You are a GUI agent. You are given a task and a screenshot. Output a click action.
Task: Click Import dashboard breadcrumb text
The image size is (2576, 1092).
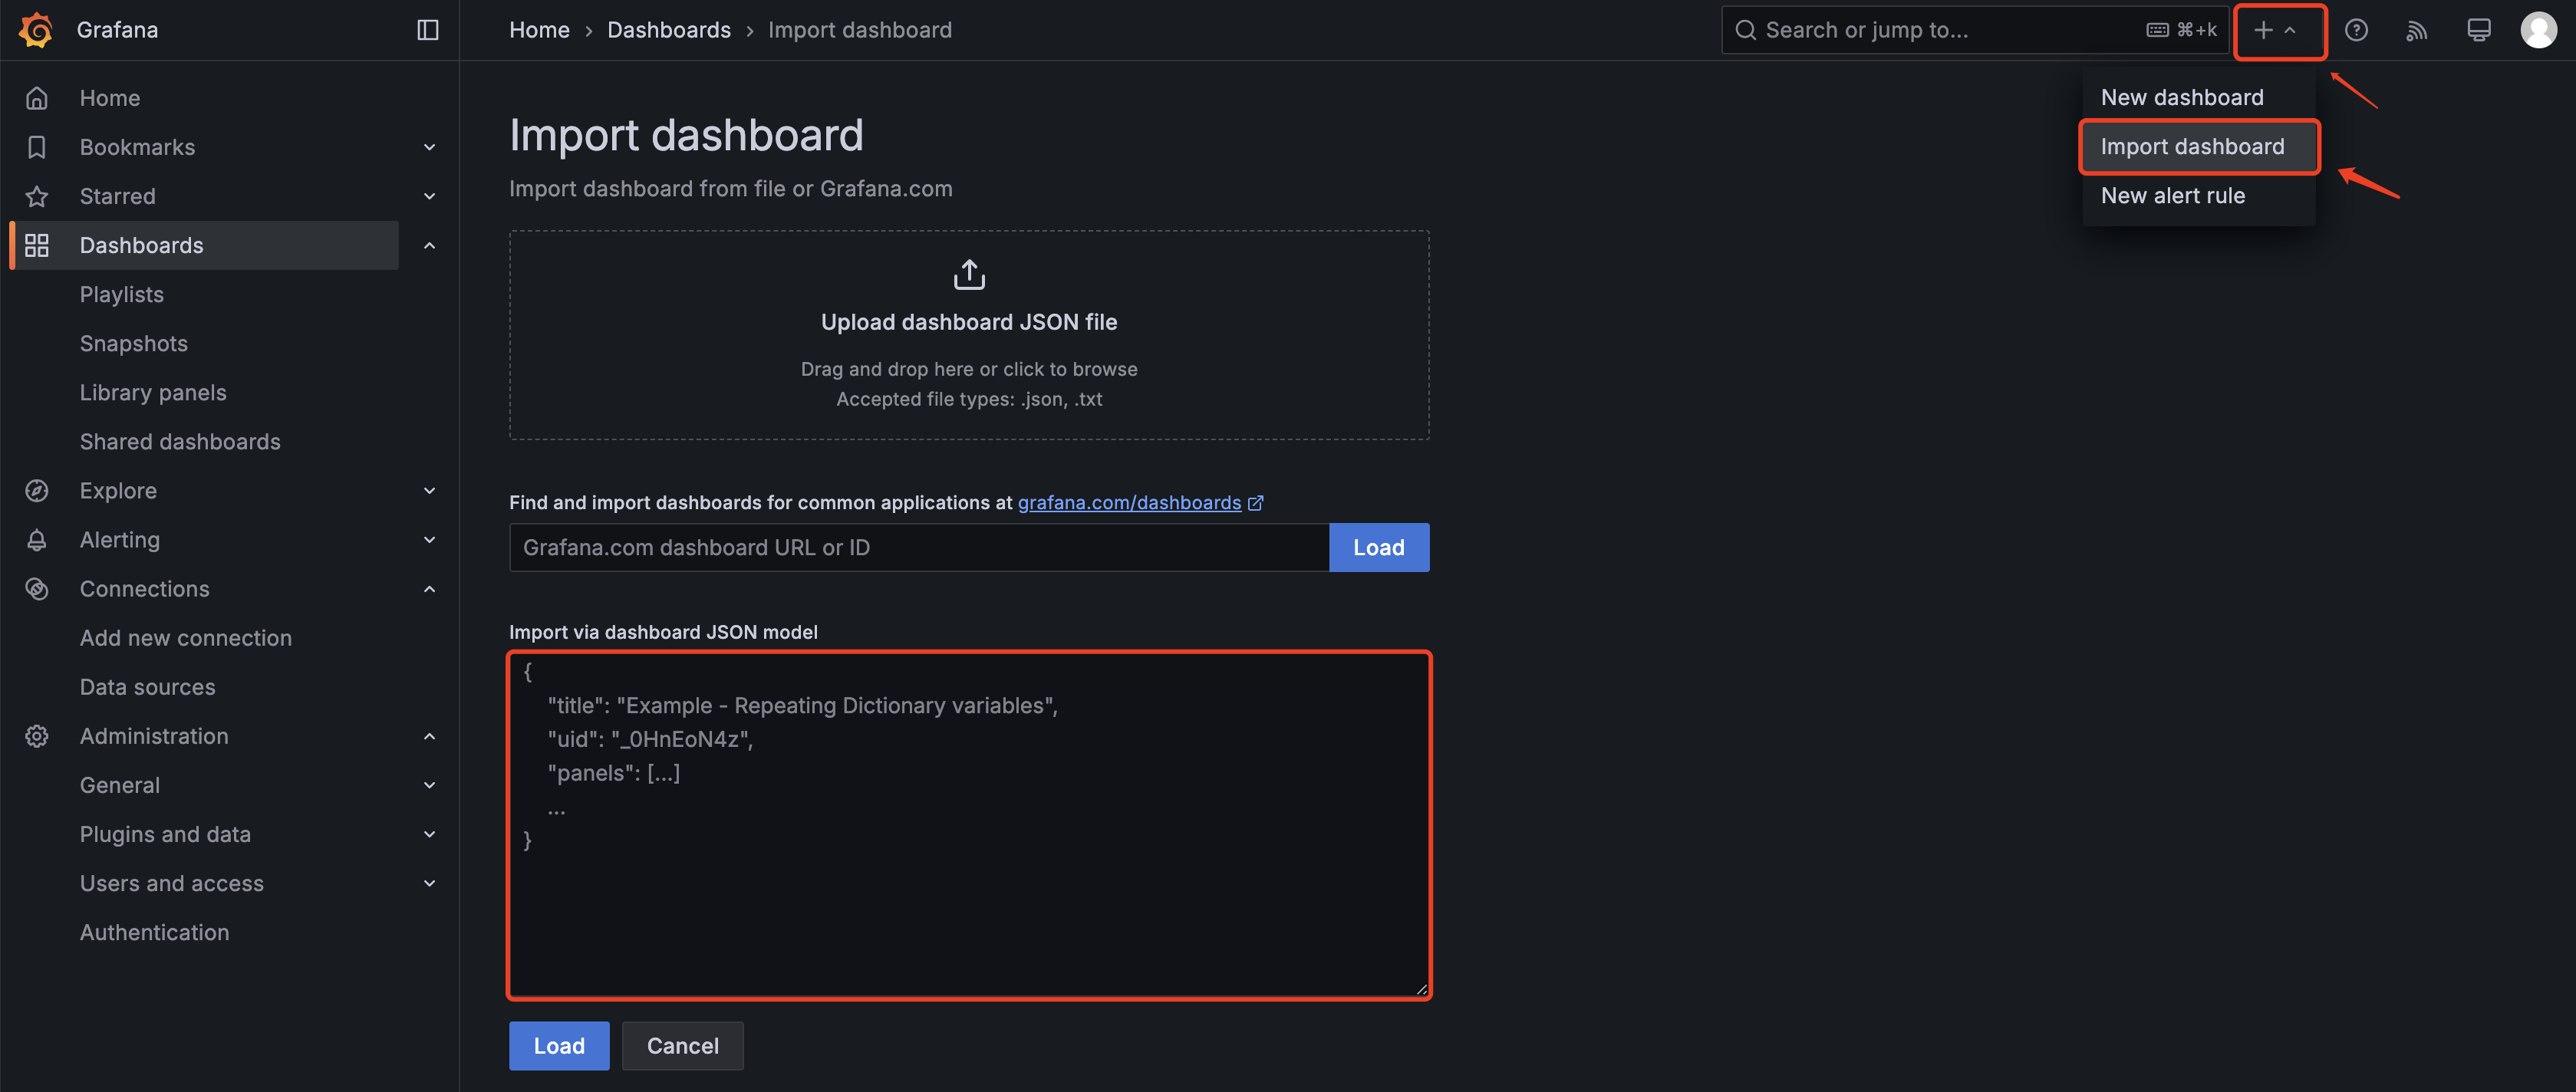click(860, 30)
